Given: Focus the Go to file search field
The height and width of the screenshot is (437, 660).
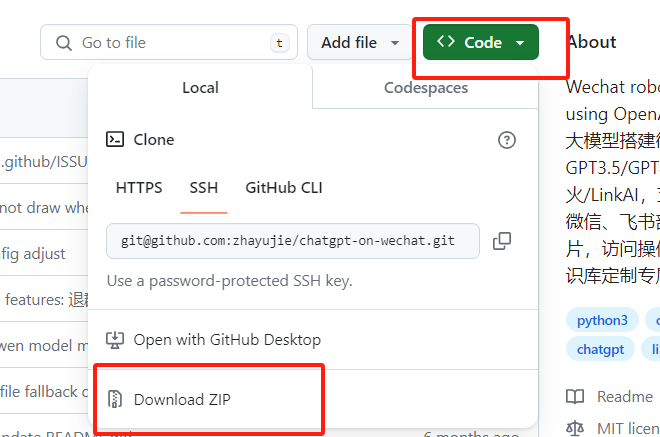Looking at the screenshot, I should coord(170,43).
